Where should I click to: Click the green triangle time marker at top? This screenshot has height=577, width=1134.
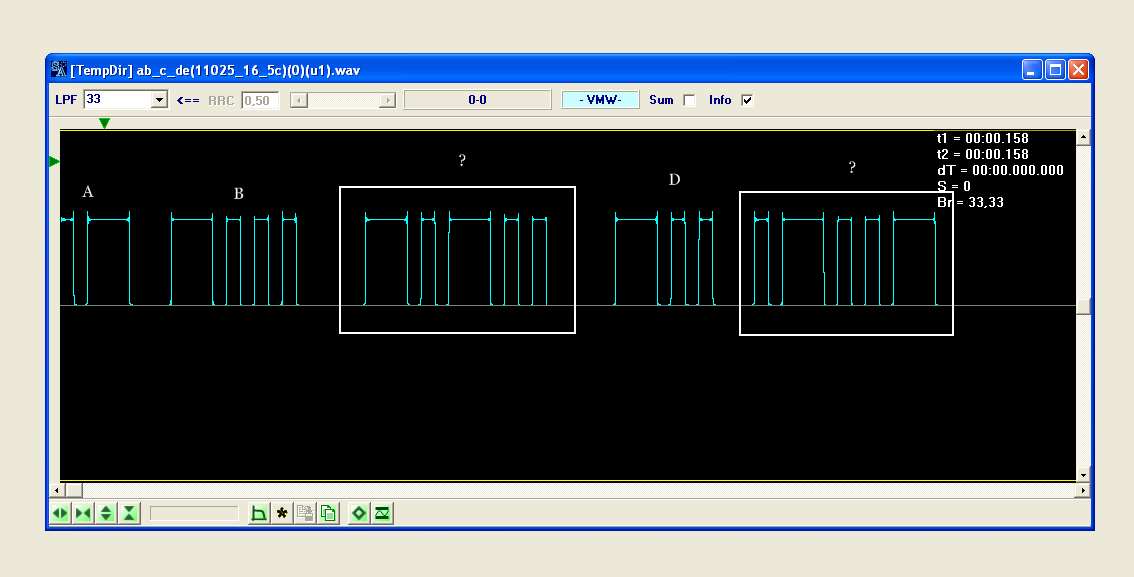104,123
